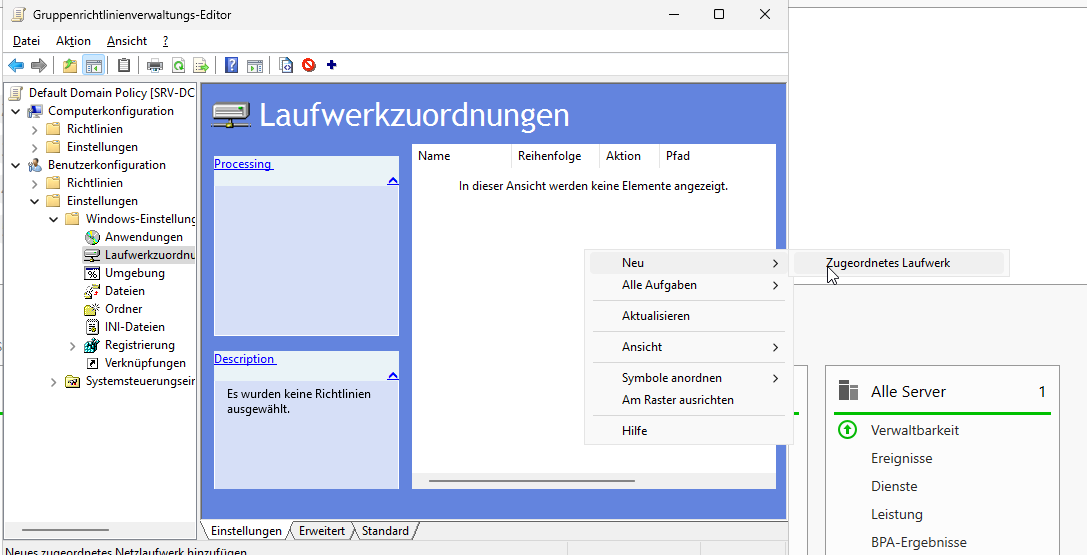The width and height of the screenshot is (1087, 555).
Task: Click the export list toolbar icon
Action: click(201, 66)
